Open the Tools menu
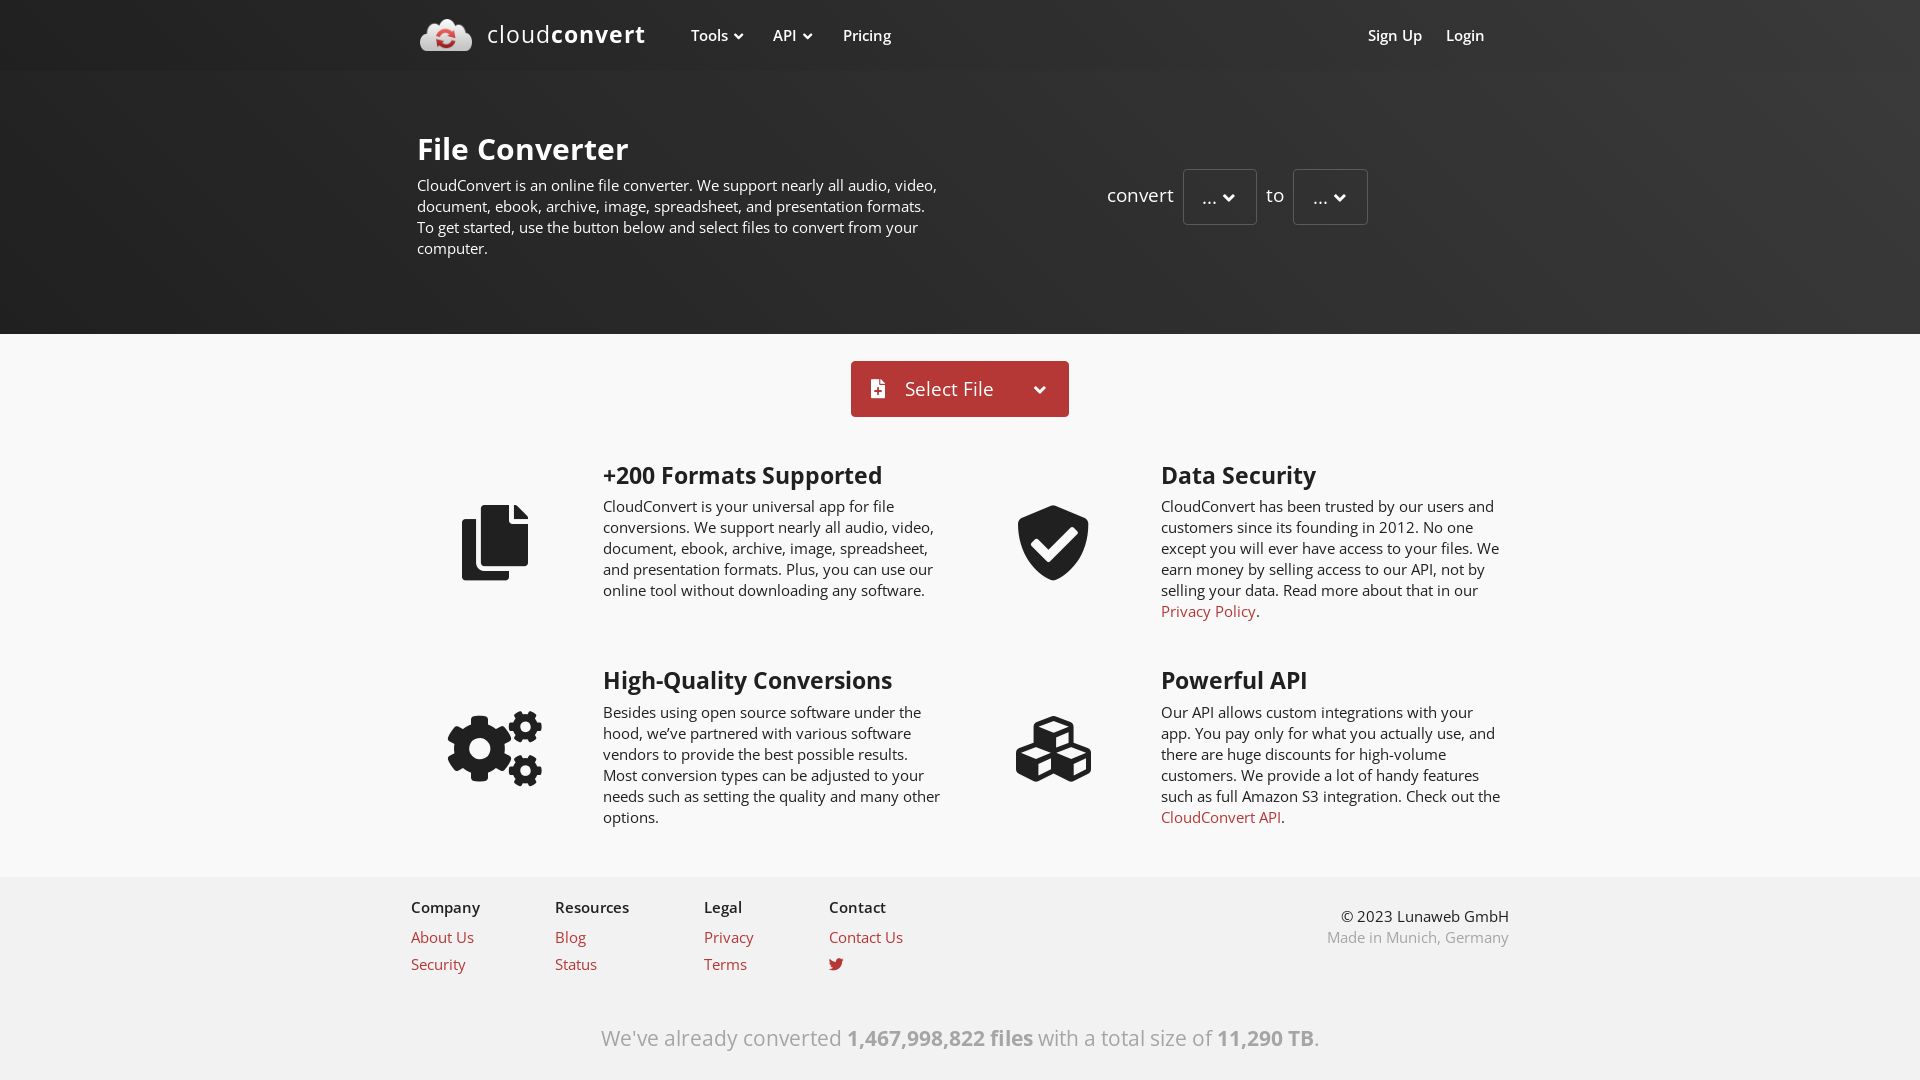Viewport: 1920px width, 1080px height. pos(716,34)
